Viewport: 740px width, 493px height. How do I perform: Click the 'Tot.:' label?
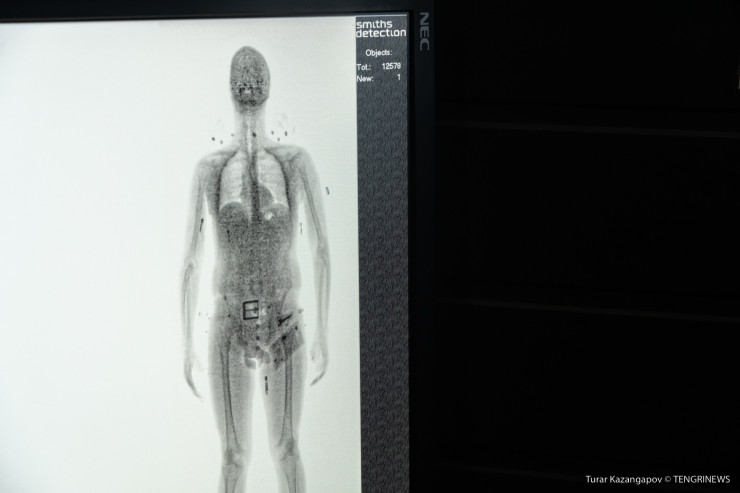(x=364, y=66)
